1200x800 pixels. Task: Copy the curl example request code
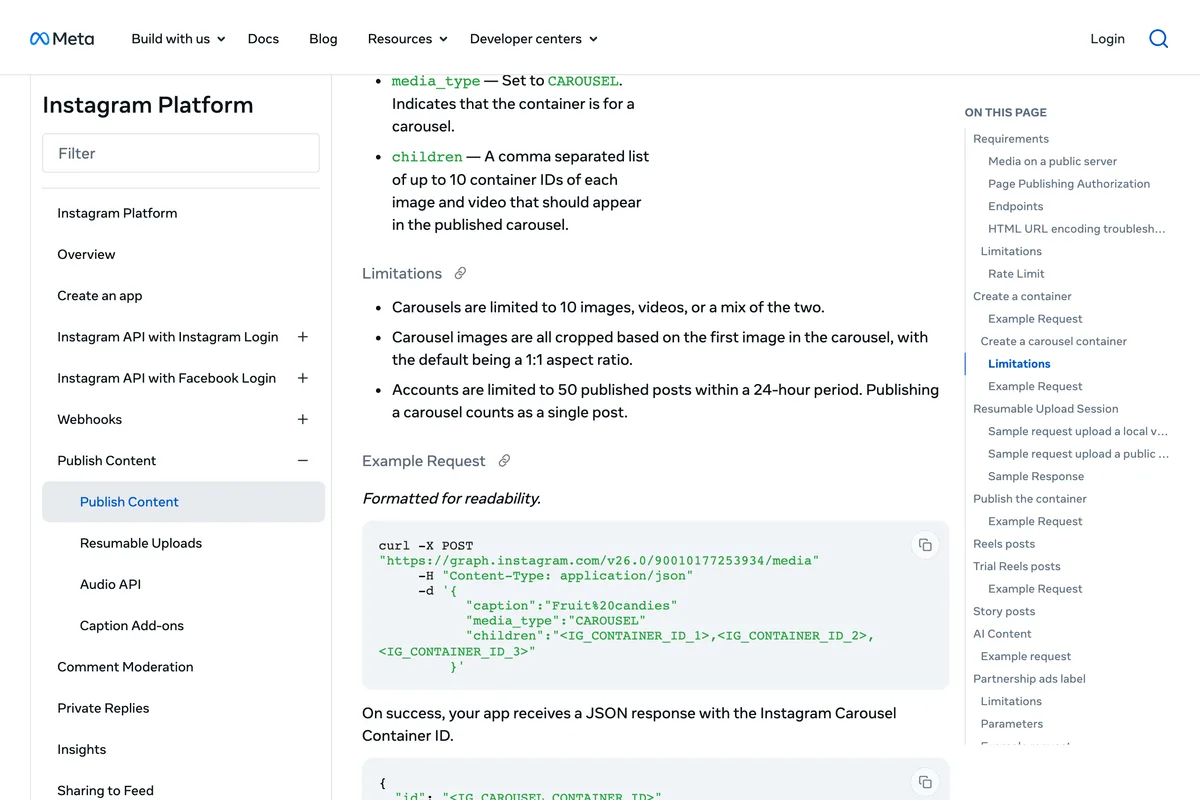point(925,545)
